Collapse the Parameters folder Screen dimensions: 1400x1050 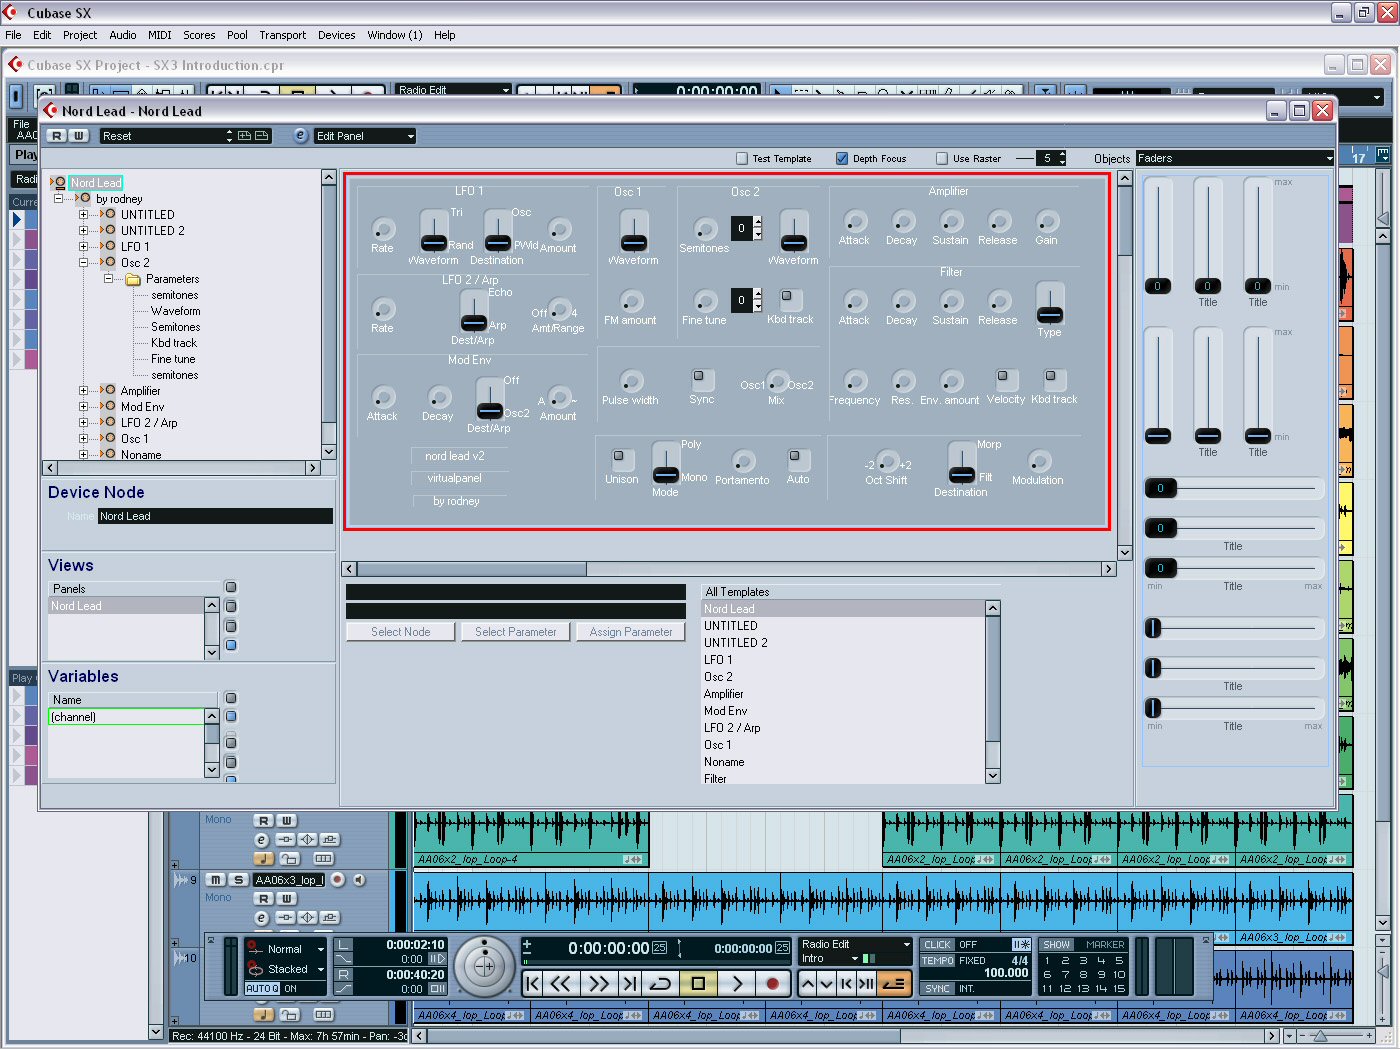point(108,279)
